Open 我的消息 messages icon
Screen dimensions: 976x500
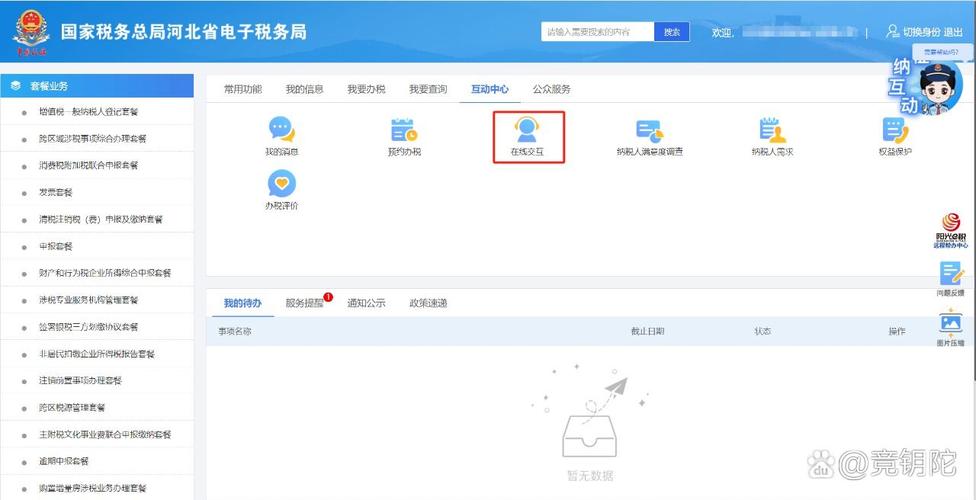click(282, 130)
